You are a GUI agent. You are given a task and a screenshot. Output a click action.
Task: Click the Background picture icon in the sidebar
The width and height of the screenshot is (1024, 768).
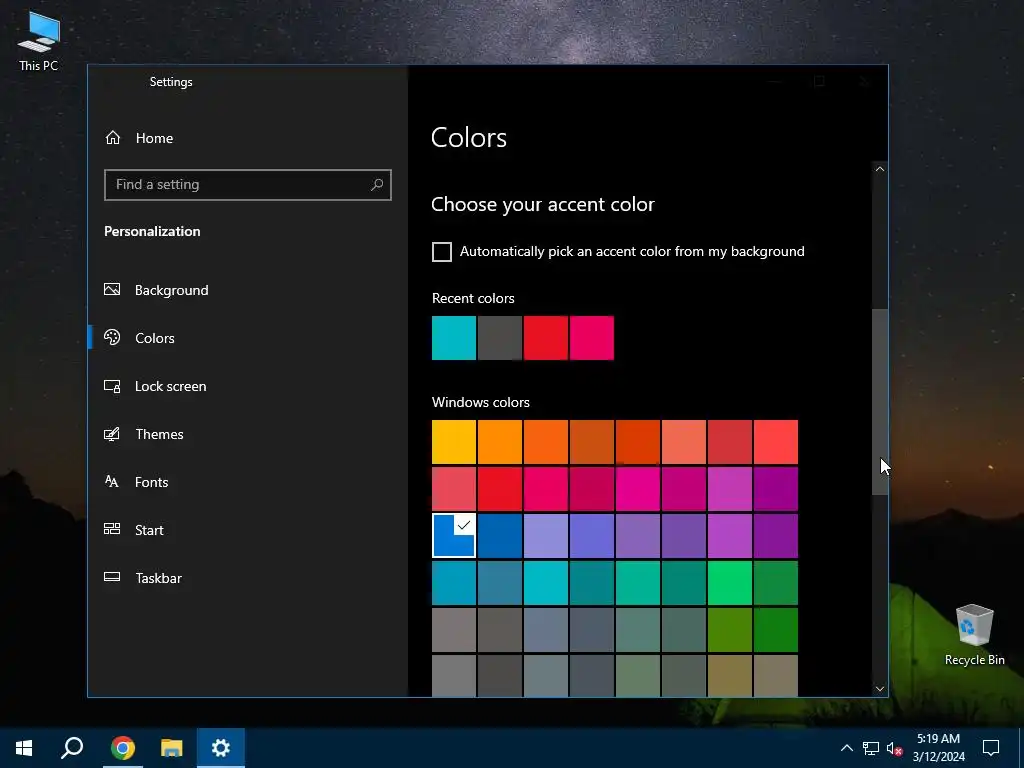click(112, 289)
